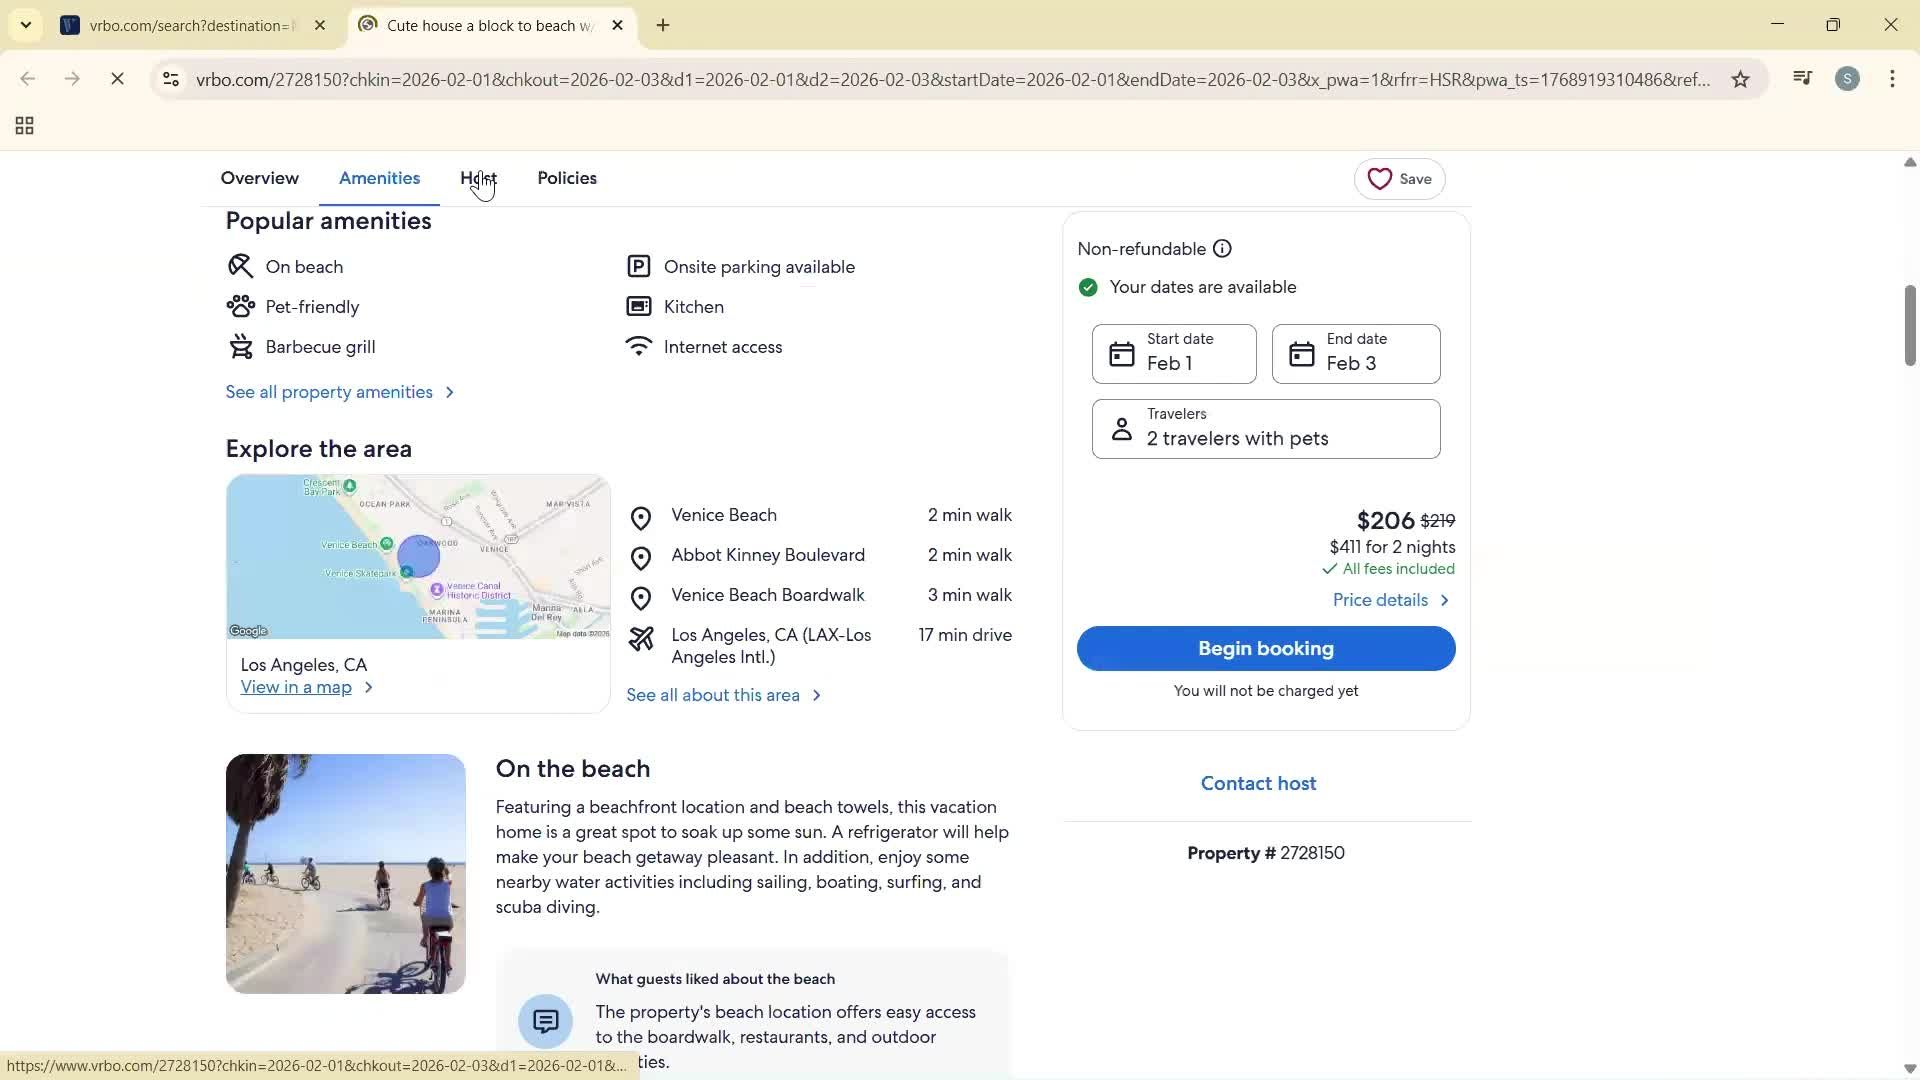Click the location pin icon for Venice Beach
1920x1080 pixels.
pos(641,518)
